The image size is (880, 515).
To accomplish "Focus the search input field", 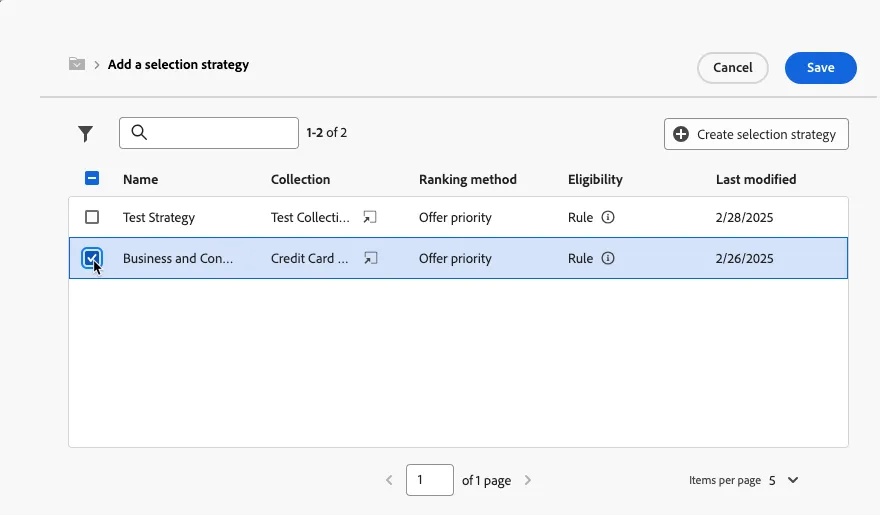I will 209,133.
